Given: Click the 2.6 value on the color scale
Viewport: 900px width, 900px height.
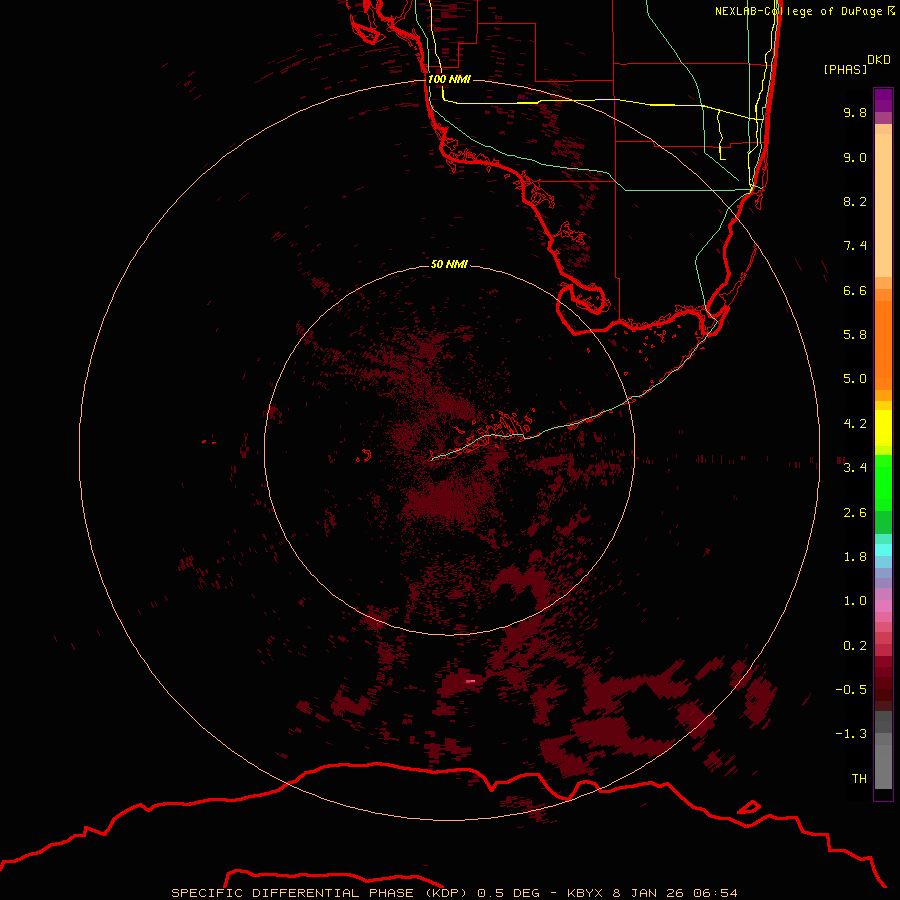Looking at the screenshot, I should point(855,513).
